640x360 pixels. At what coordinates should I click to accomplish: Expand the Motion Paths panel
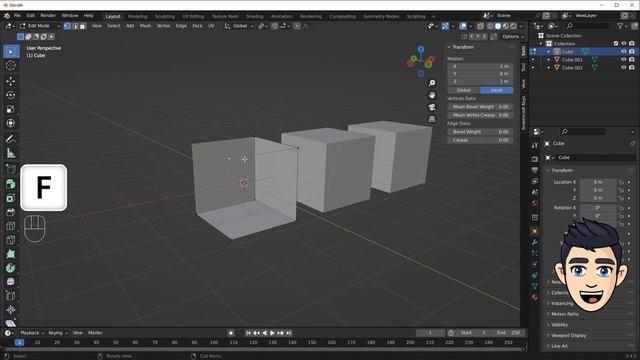(564, 314)
